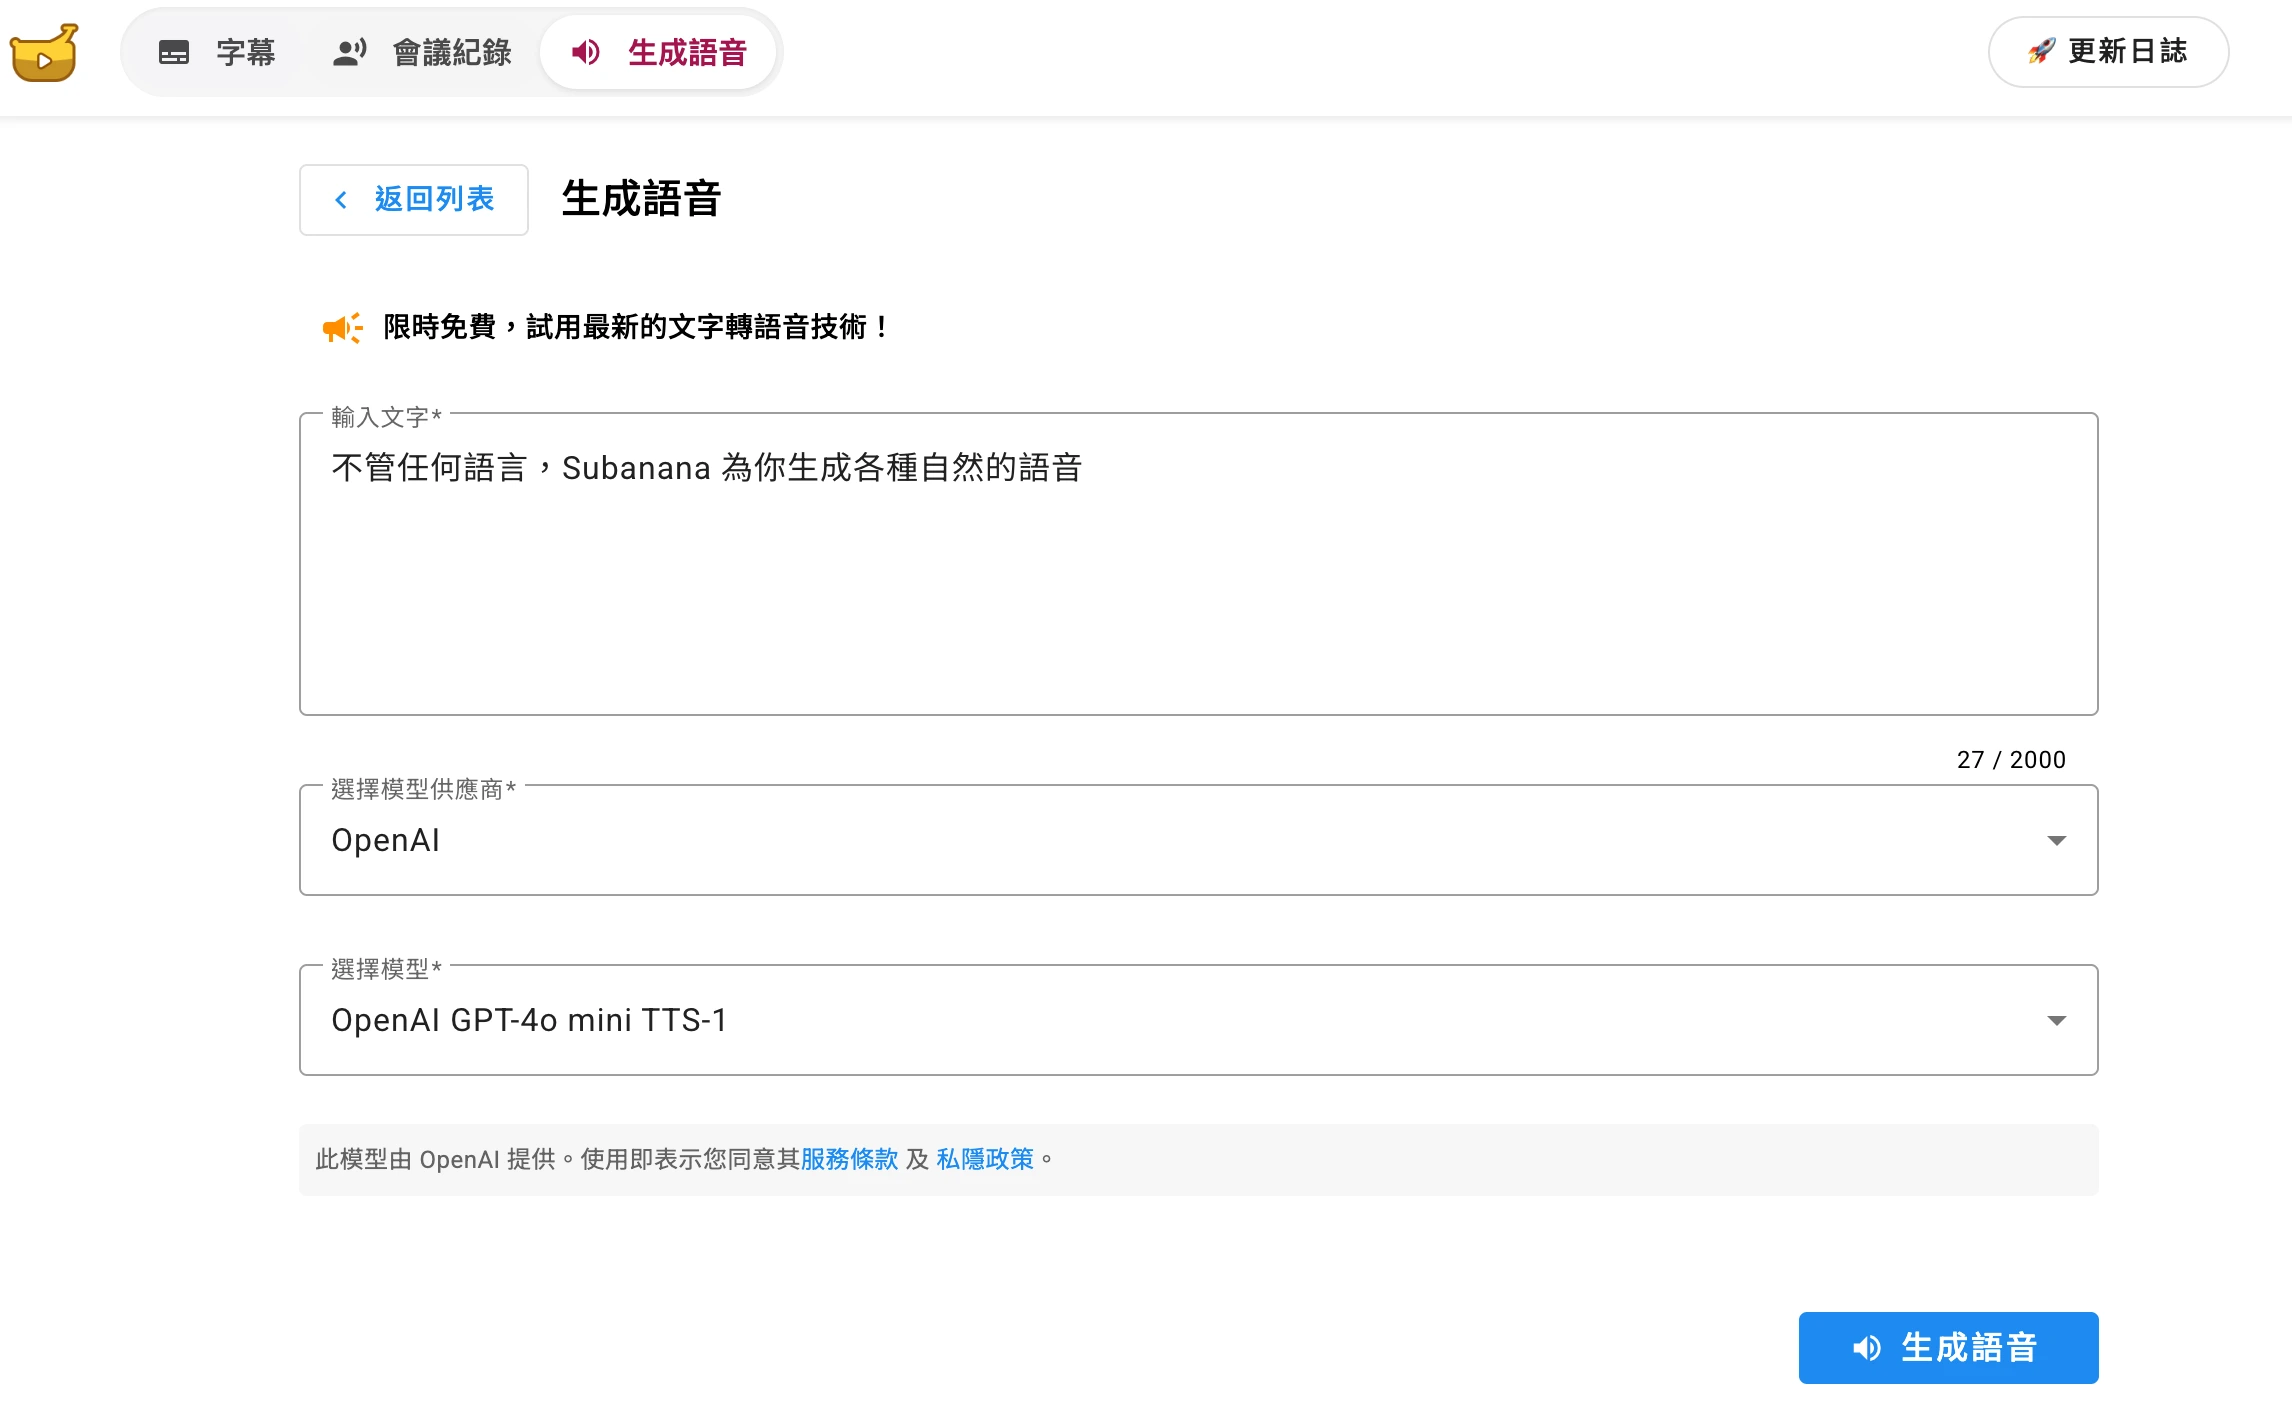The image size is (2292, 1412).
Task: Click the left chevron icon in 返回列表
Action: [x=341, y=200]
